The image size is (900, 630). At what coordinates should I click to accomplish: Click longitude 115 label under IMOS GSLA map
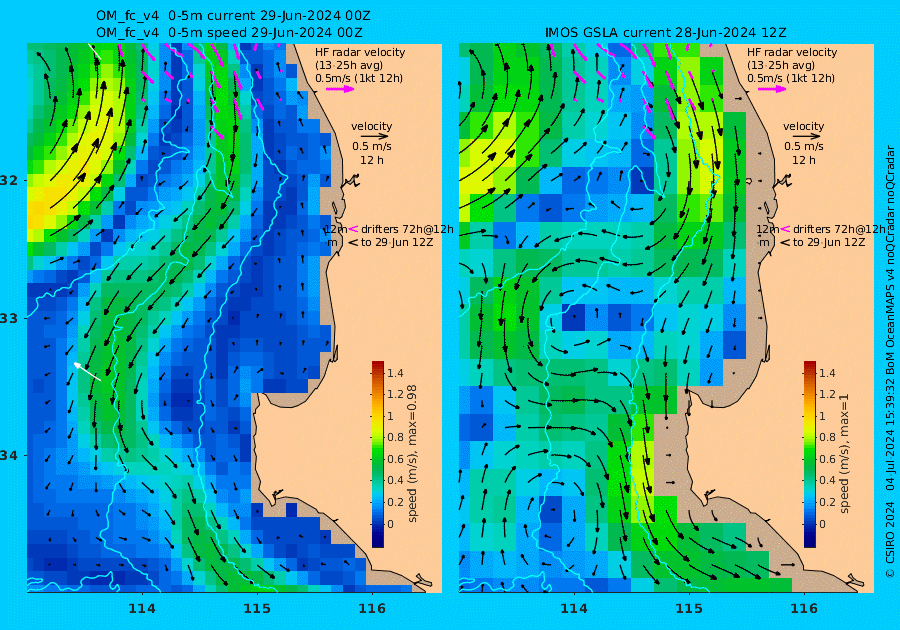[x=689, y=609]
